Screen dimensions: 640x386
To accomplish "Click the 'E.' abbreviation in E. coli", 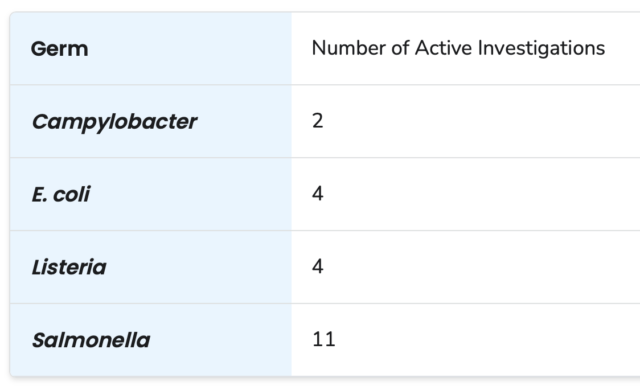I will pos(39,195).
